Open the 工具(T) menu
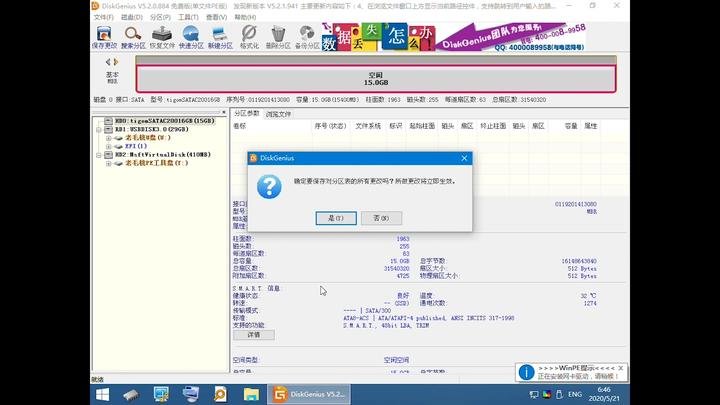This screenshot has width=720, height=405. [188, 17]
